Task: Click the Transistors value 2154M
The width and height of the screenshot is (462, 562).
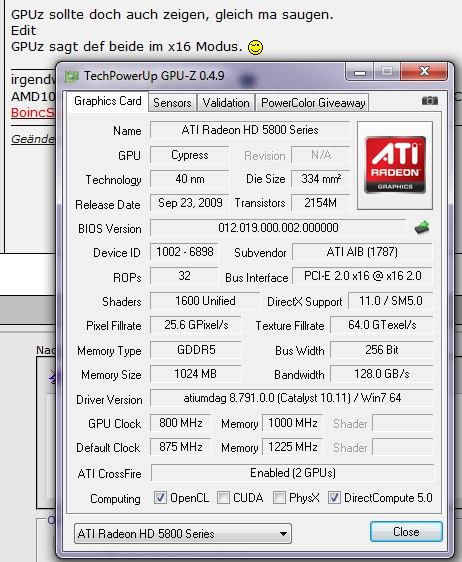Action: [320, 203]
